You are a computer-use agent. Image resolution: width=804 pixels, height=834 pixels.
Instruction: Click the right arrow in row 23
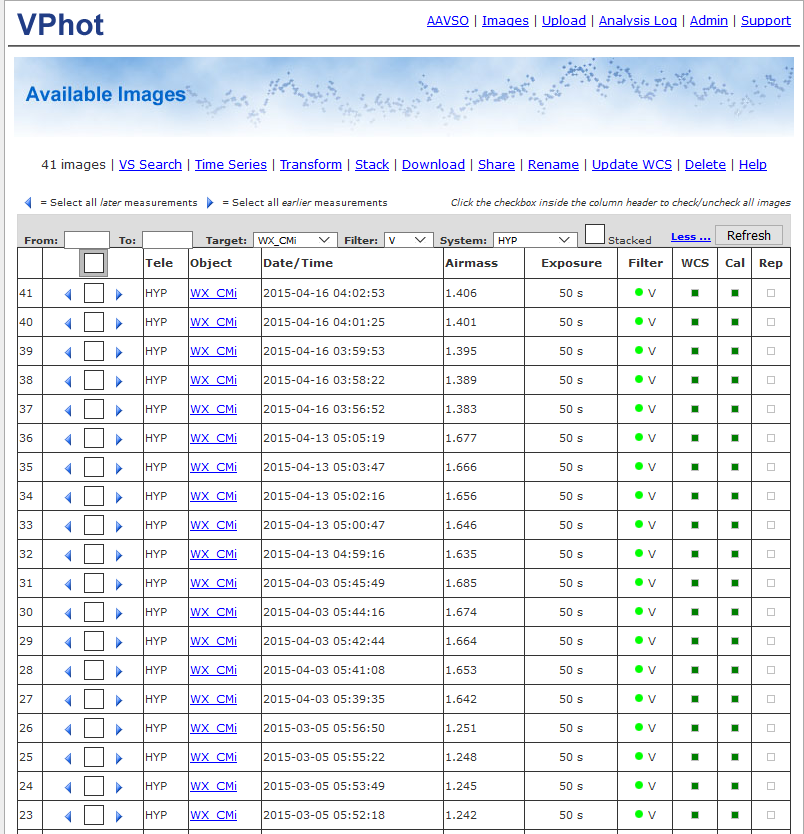118,817
